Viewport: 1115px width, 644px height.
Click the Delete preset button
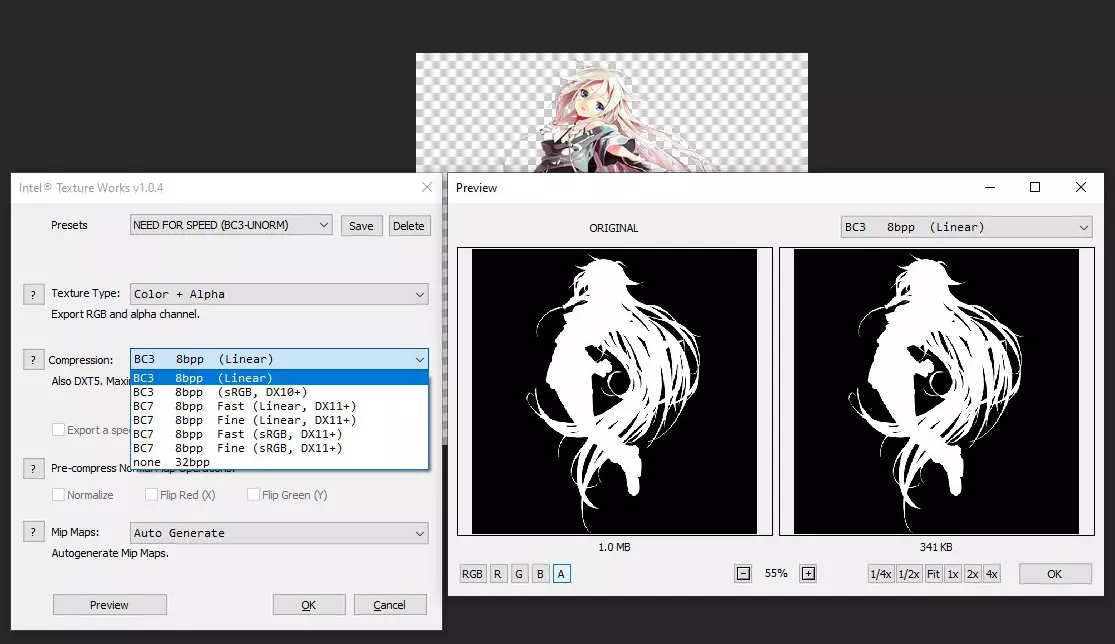(409, 225)
